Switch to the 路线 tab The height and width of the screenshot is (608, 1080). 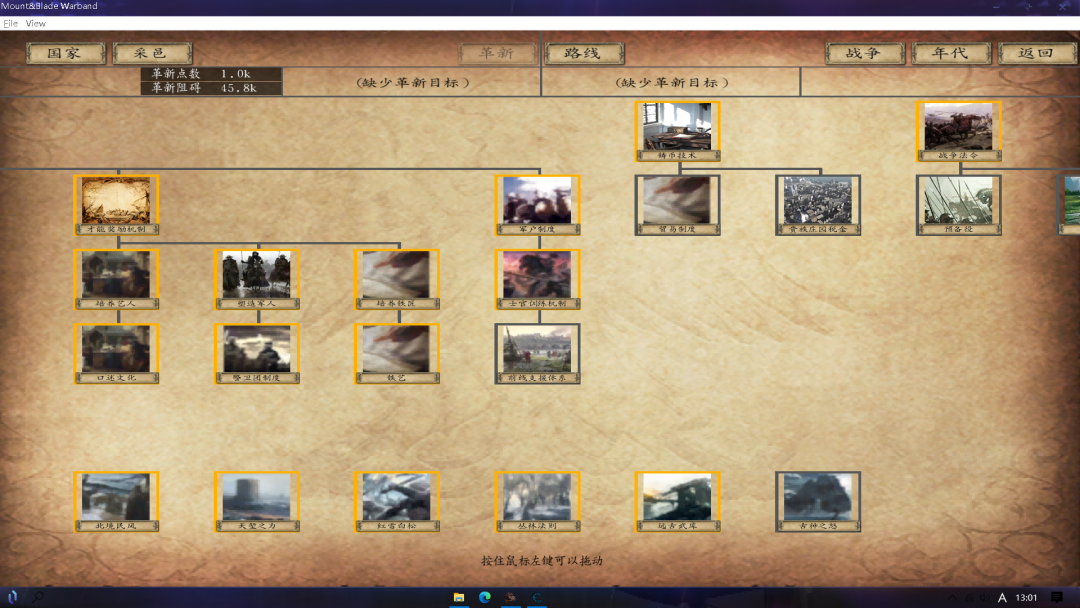pos(584,53)
